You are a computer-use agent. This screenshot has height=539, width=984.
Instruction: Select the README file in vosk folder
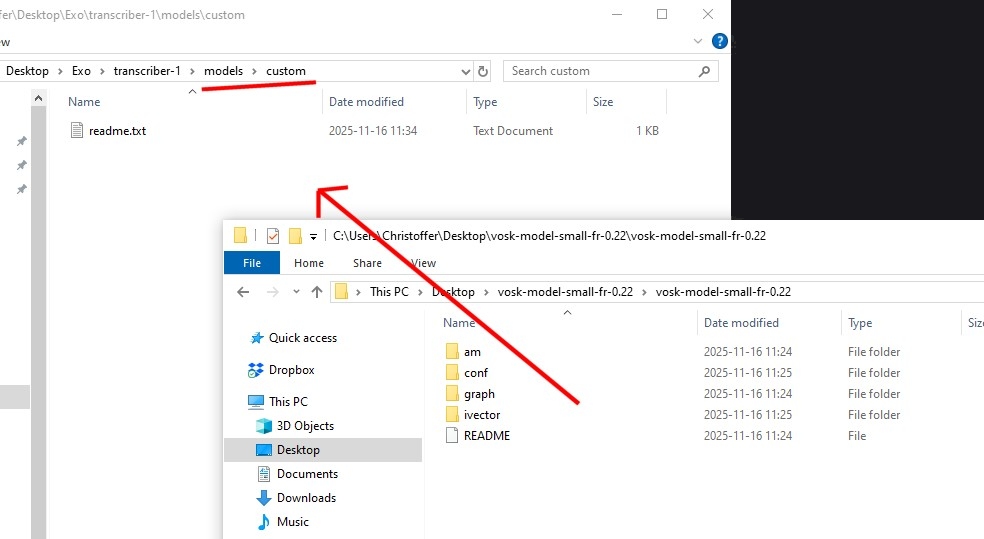click(x=486, y=436)
